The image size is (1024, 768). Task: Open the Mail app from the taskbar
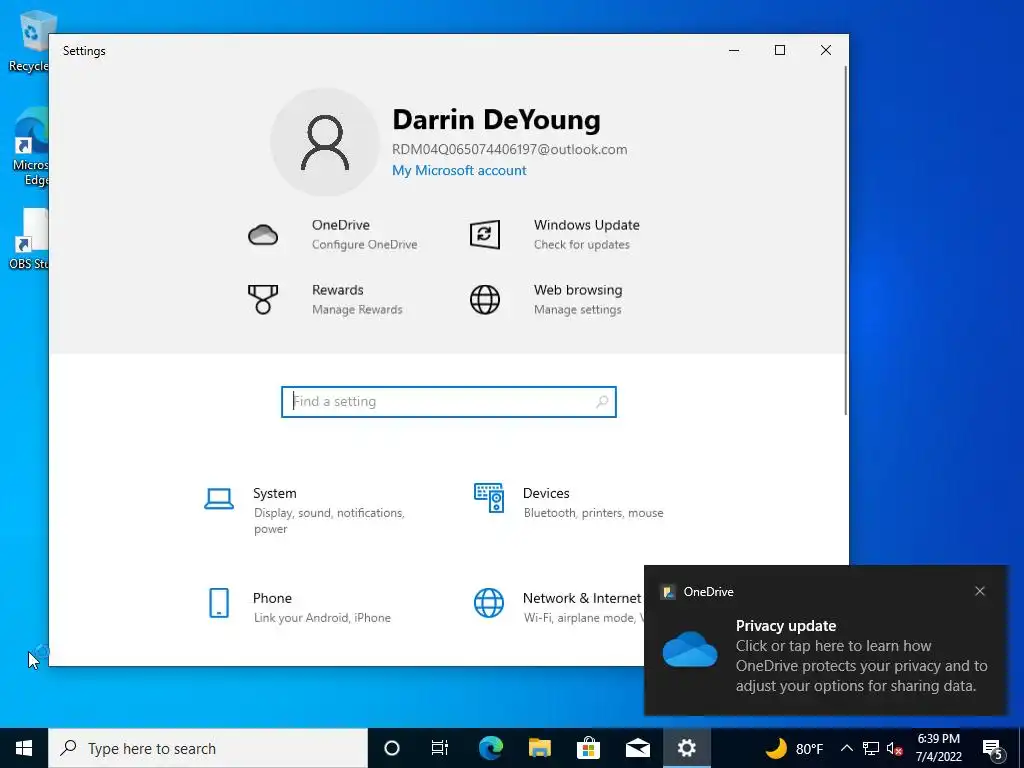(637, 748)
